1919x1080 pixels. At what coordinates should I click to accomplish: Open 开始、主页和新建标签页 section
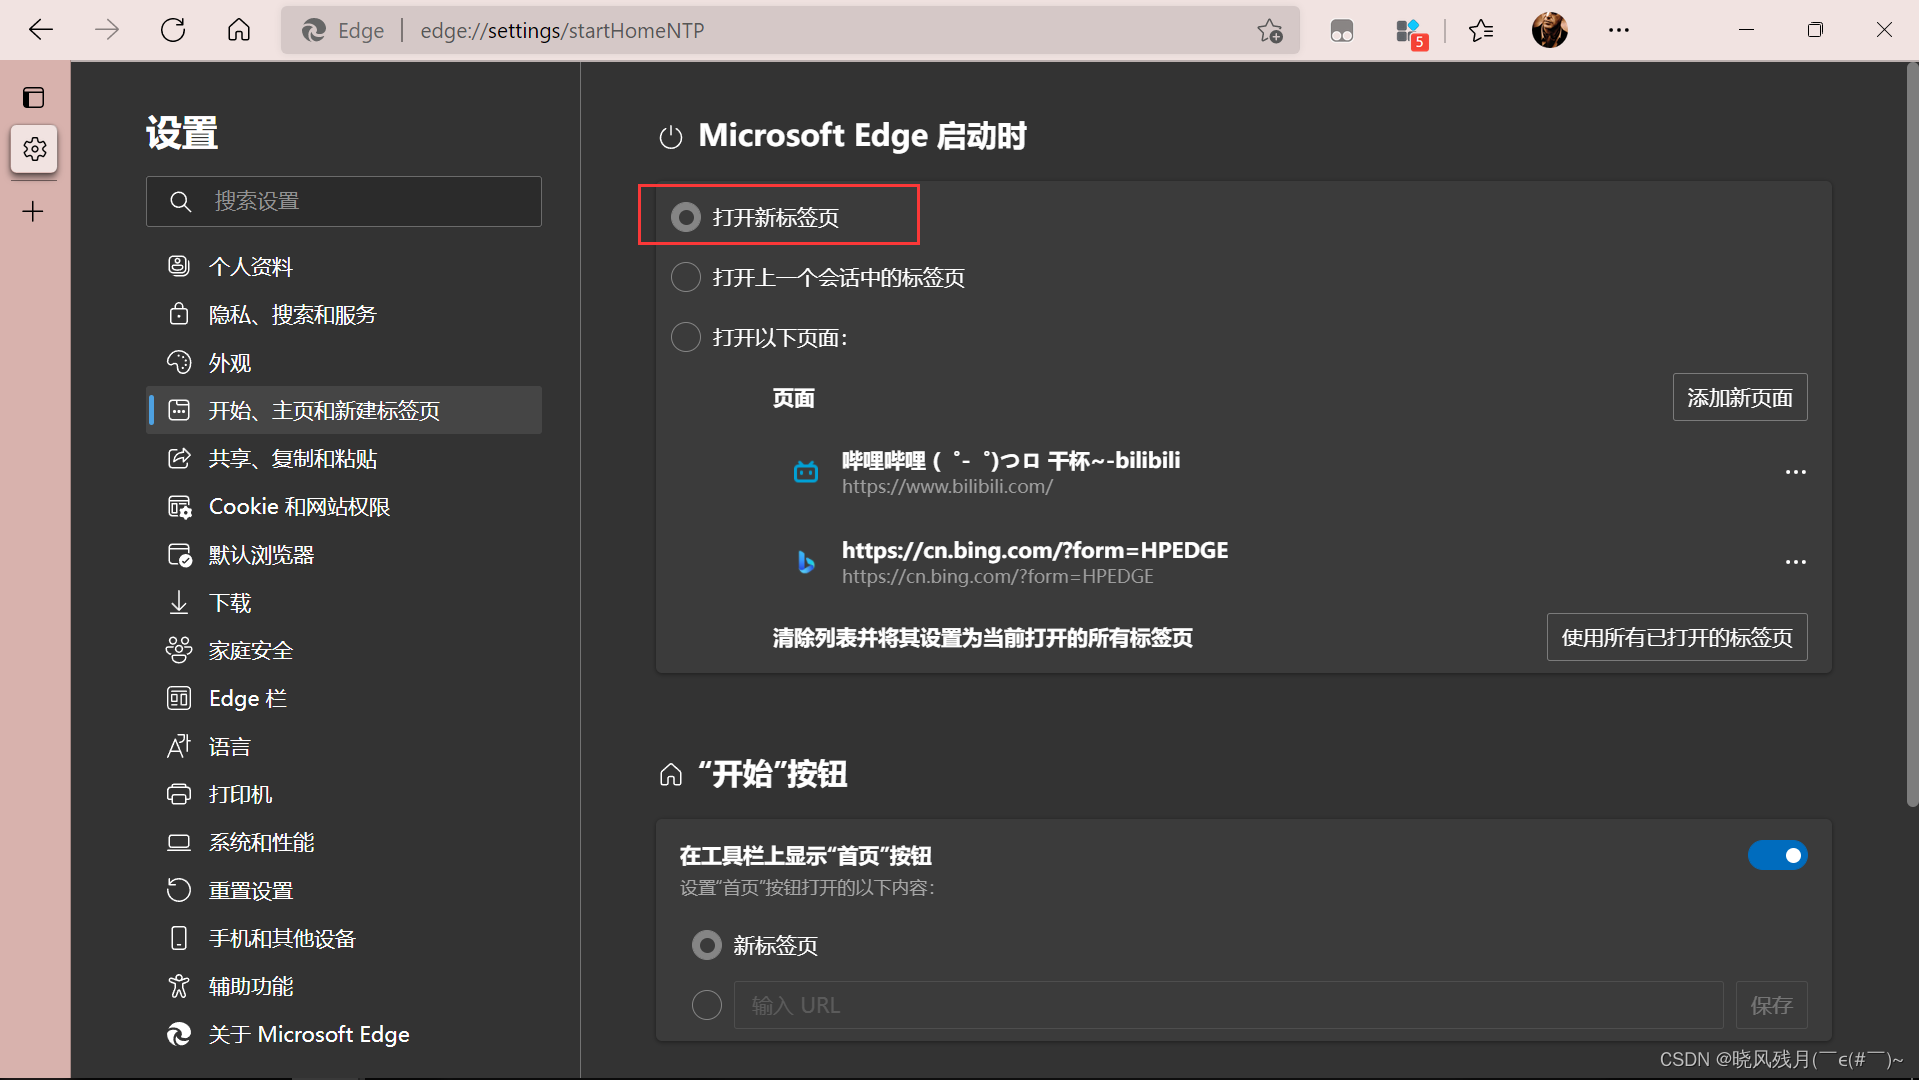click(344, 410)
